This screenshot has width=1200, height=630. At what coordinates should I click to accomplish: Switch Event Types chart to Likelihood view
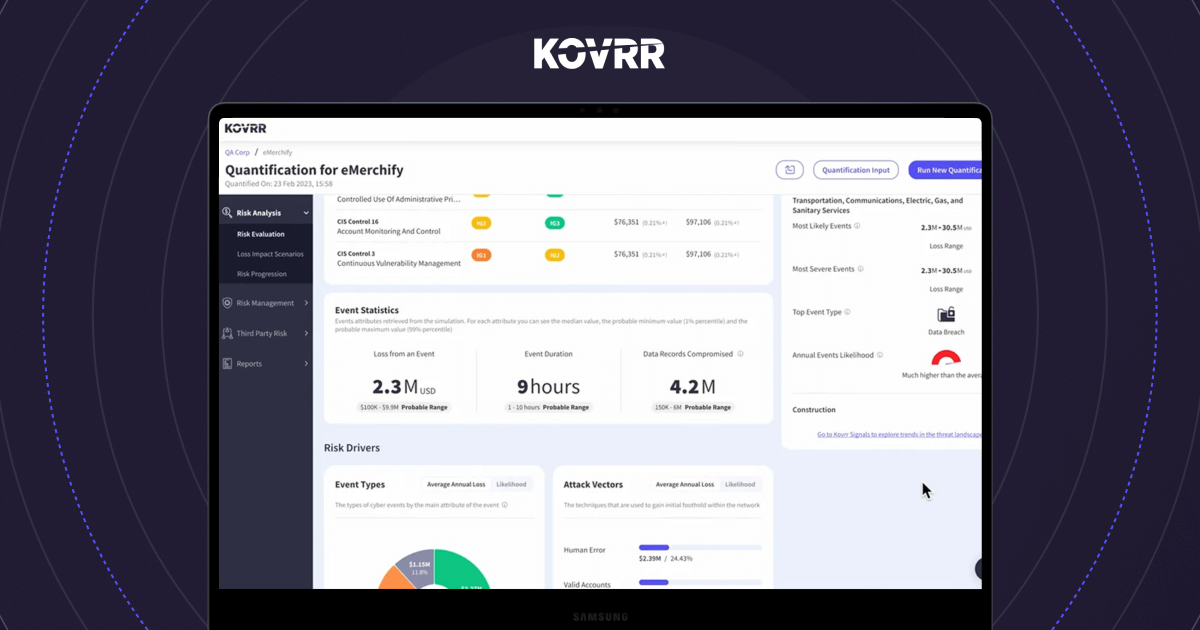point(512,484)
